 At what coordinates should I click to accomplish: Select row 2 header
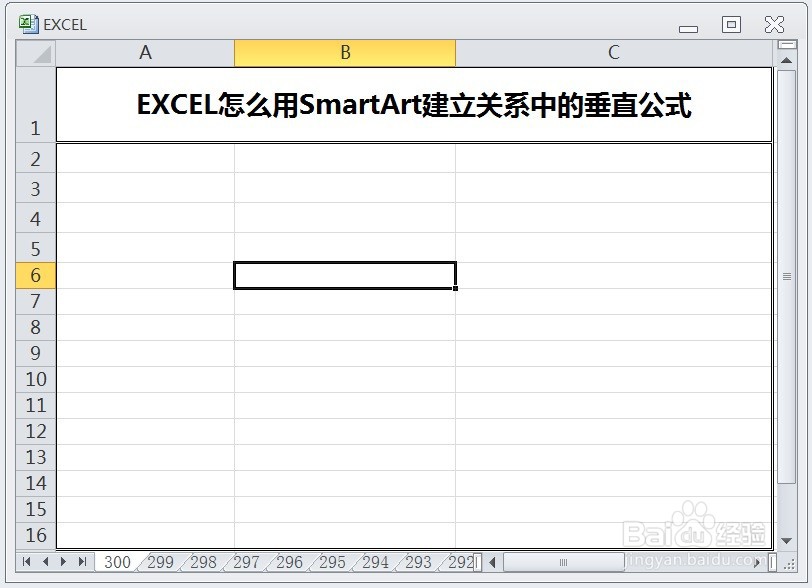[35, 159]
